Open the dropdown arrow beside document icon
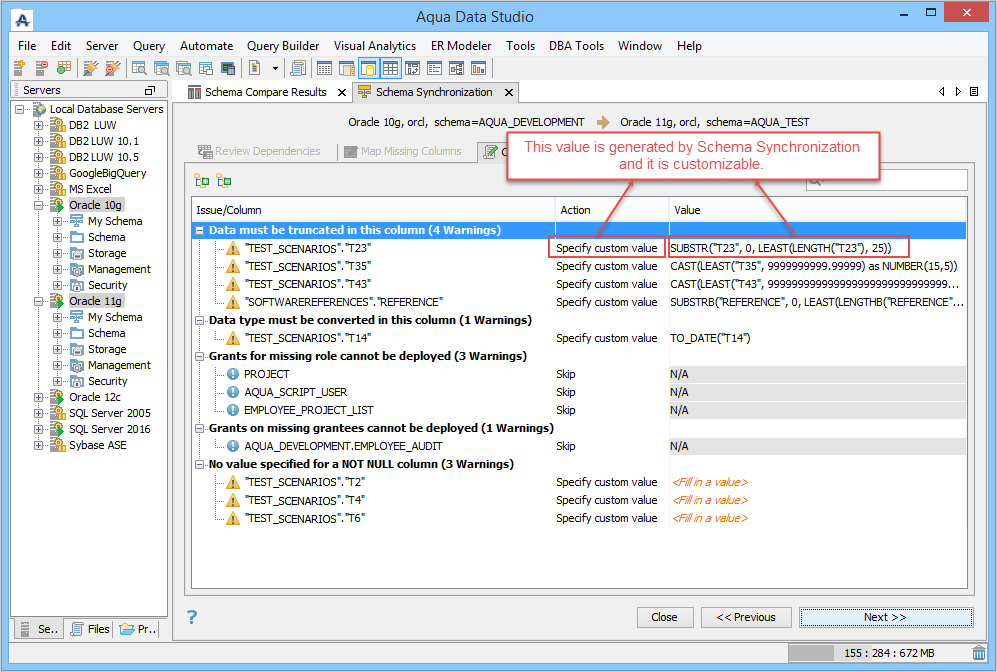The height and width of the screenshot is (672, 997). [x=275, y=68]
